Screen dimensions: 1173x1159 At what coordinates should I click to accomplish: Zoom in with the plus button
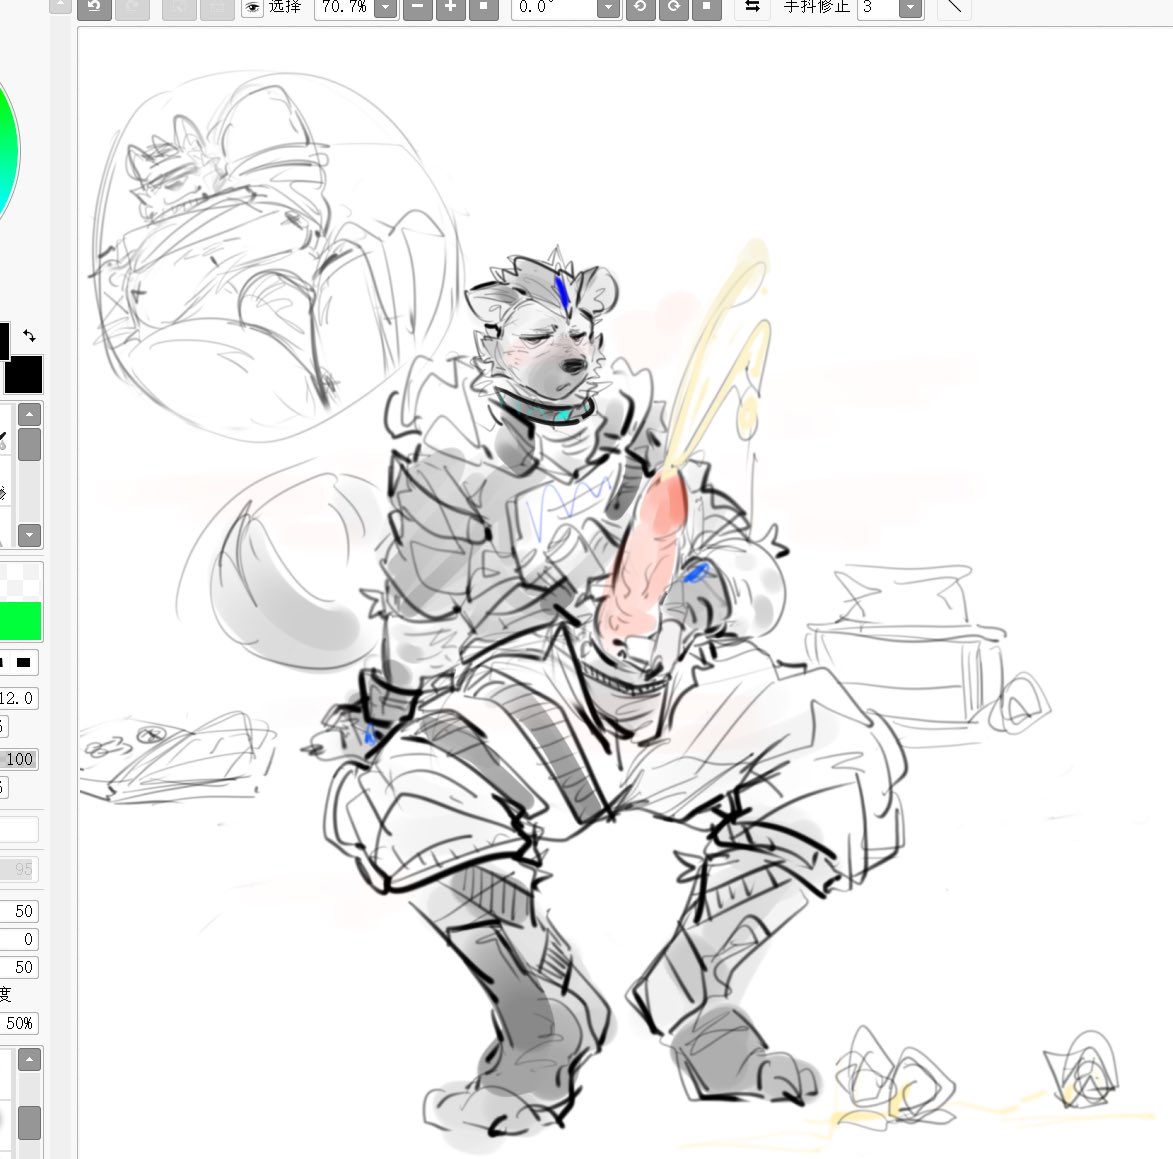[451, 7]
